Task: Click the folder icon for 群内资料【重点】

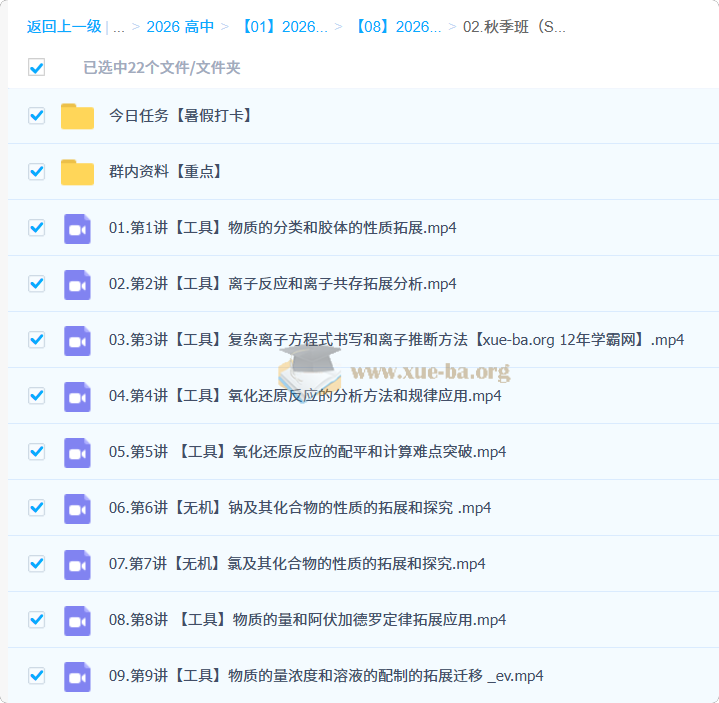Action: pos(77,172)
